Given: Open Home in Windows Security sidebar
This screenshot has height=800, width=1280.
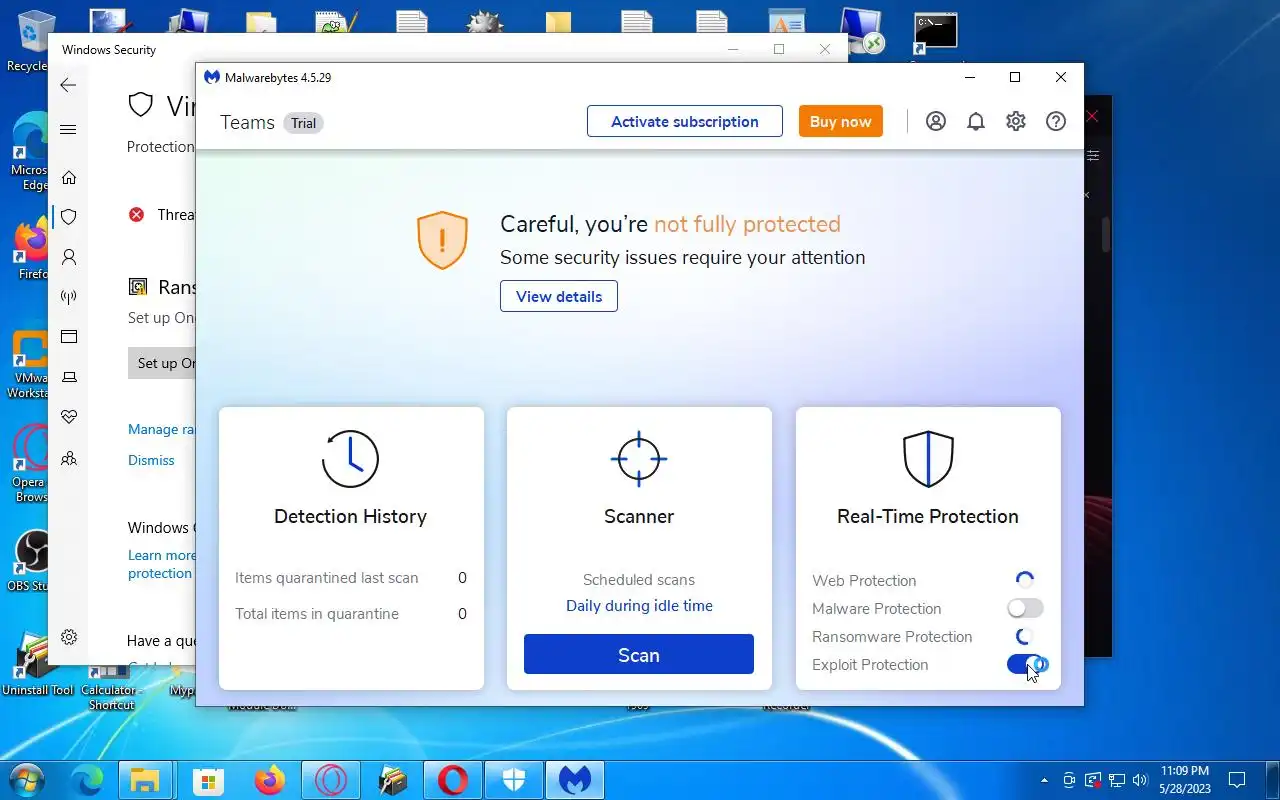Looking at the screenshot, I should (x=69, y=178).
